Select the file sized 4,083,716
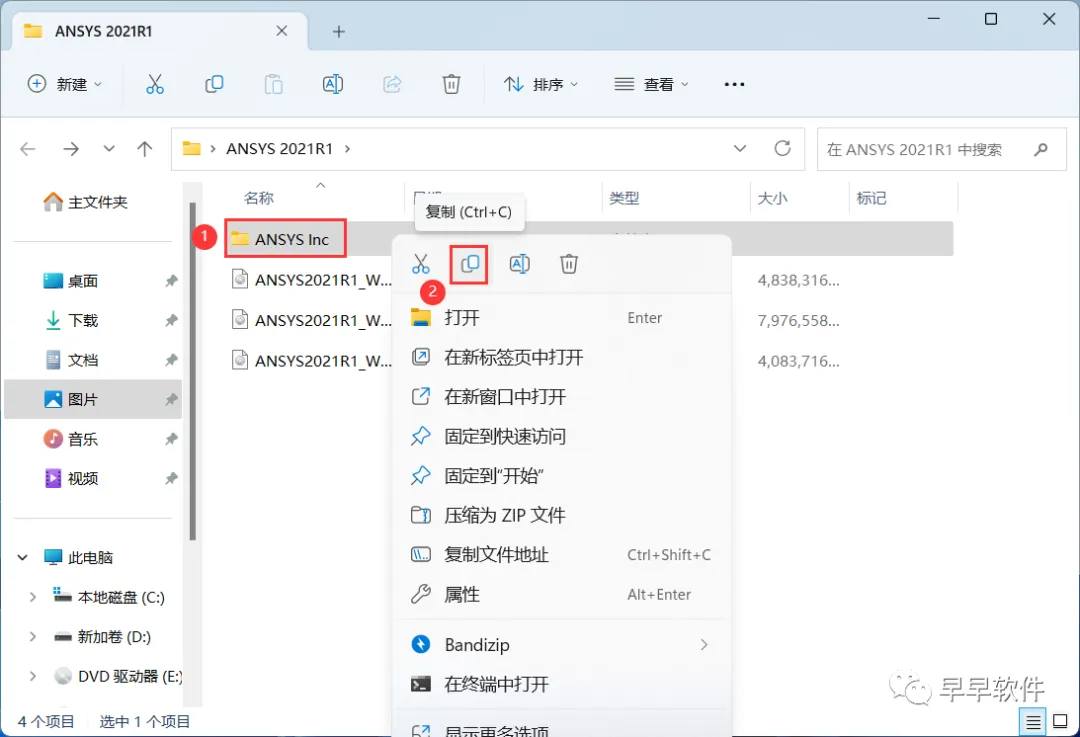 tap(311, 361)
